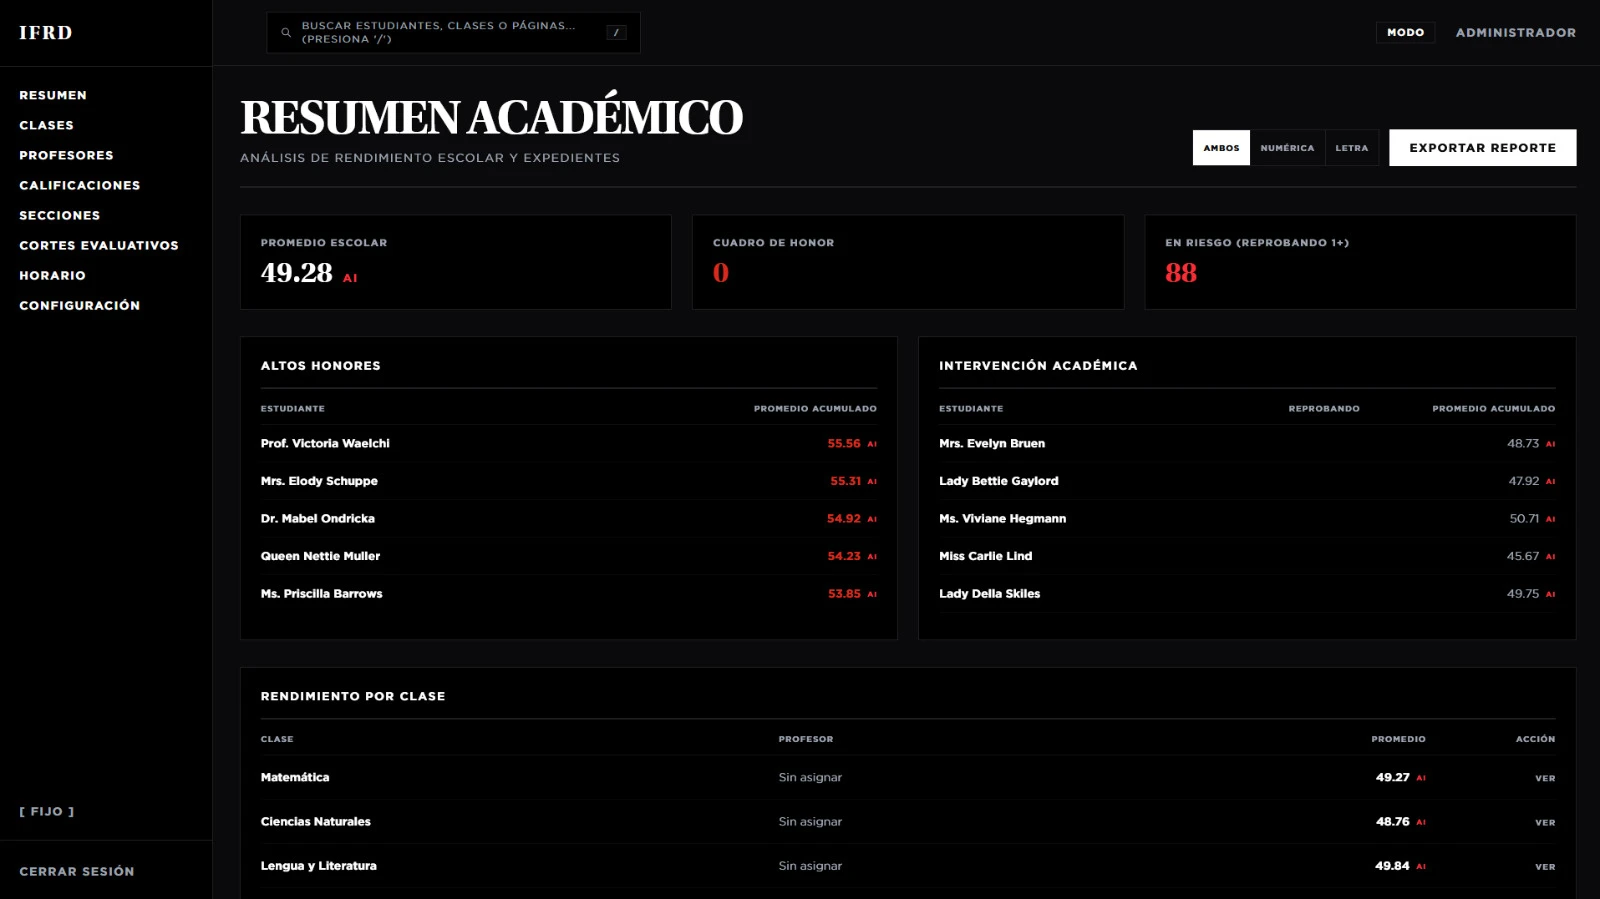This screenshot has height=899, width=1600.
Task: Switch grade display to NUMÉRICA
Action: 1287,148
